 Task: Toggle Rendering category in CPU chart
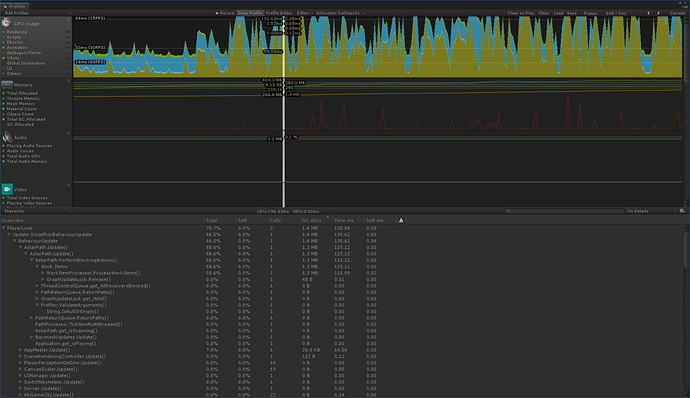17,32
